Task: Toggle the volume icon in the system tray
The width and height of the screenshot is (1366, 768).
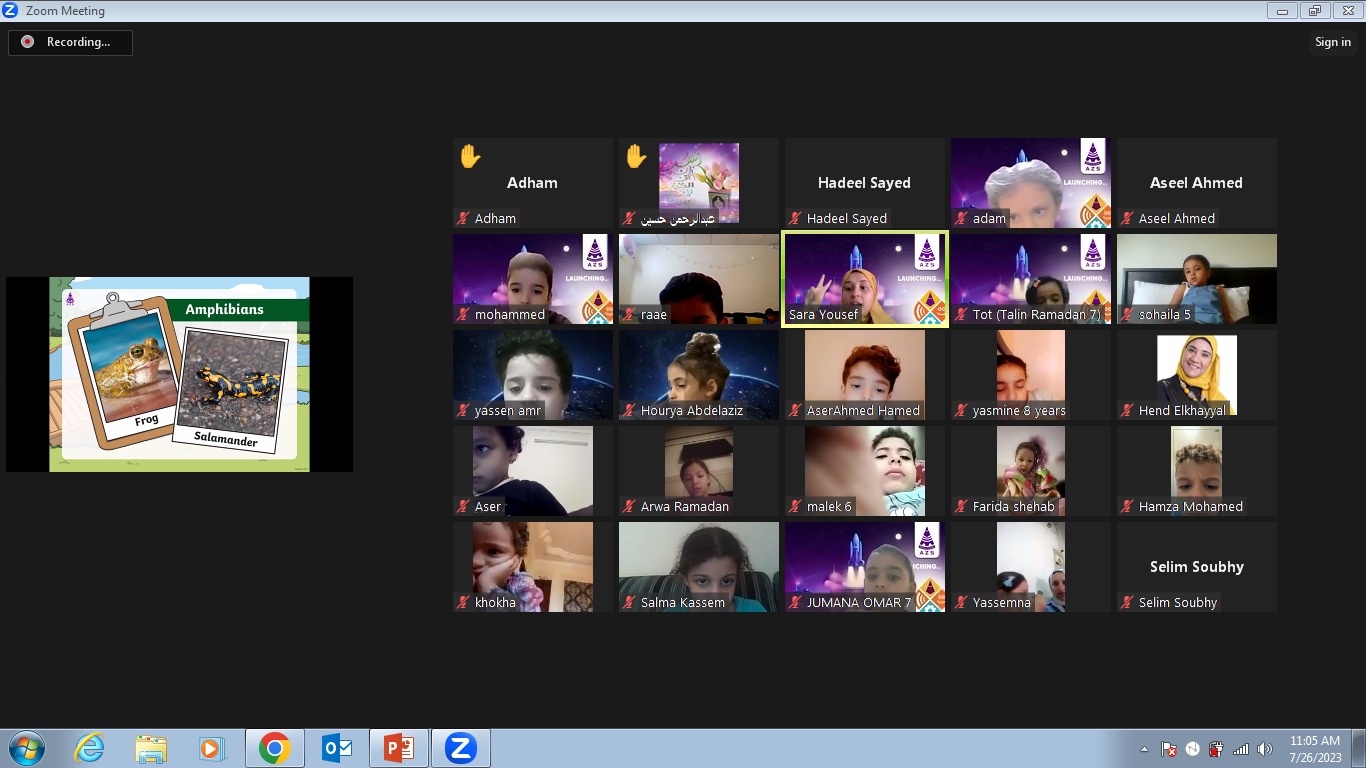Action: pyautogui.click(x=1265, y=749)
